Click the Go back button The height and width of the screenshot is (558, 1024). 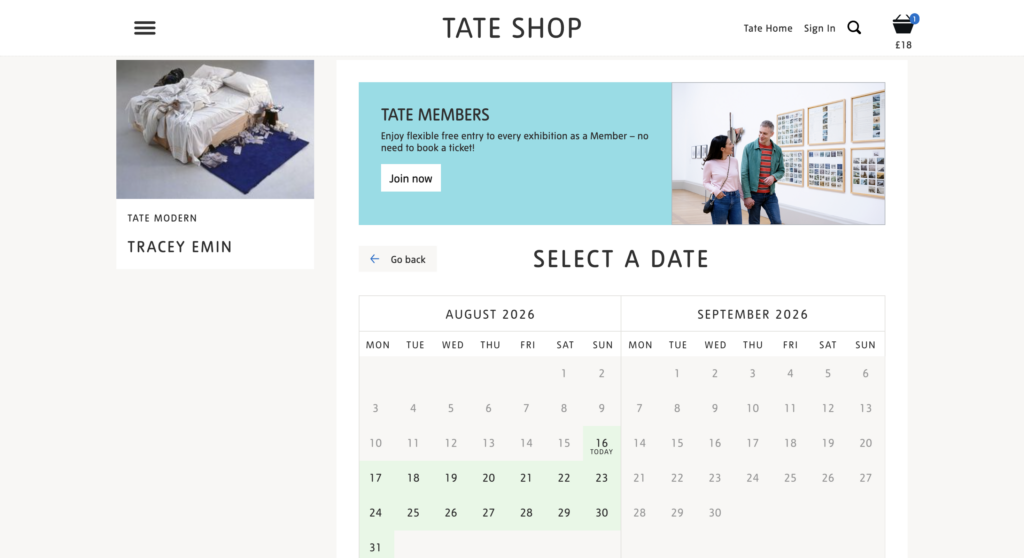pyautogui.click(x=398, y=259)
